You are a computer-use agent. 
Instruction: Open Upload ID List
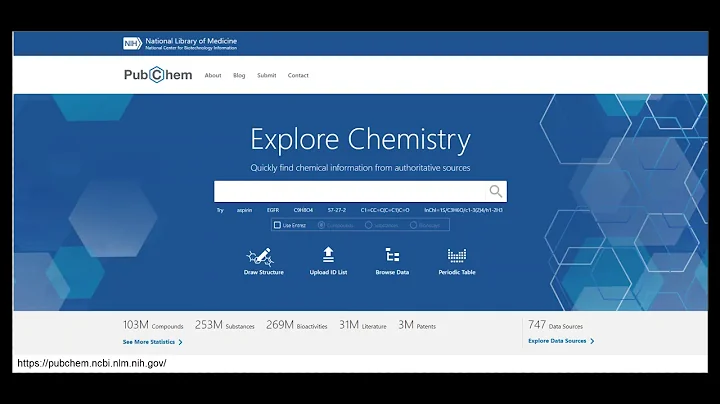pos(328,261)
